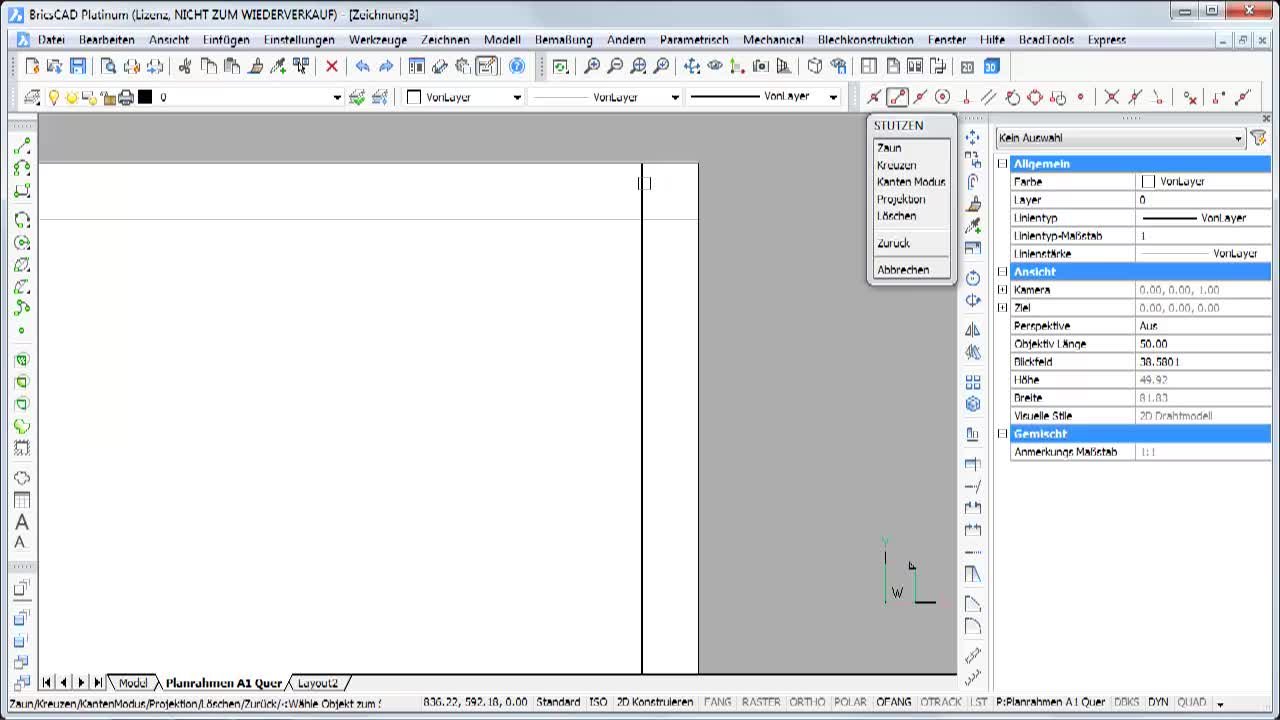Click Zurück in prompt menu

point(893,243)
